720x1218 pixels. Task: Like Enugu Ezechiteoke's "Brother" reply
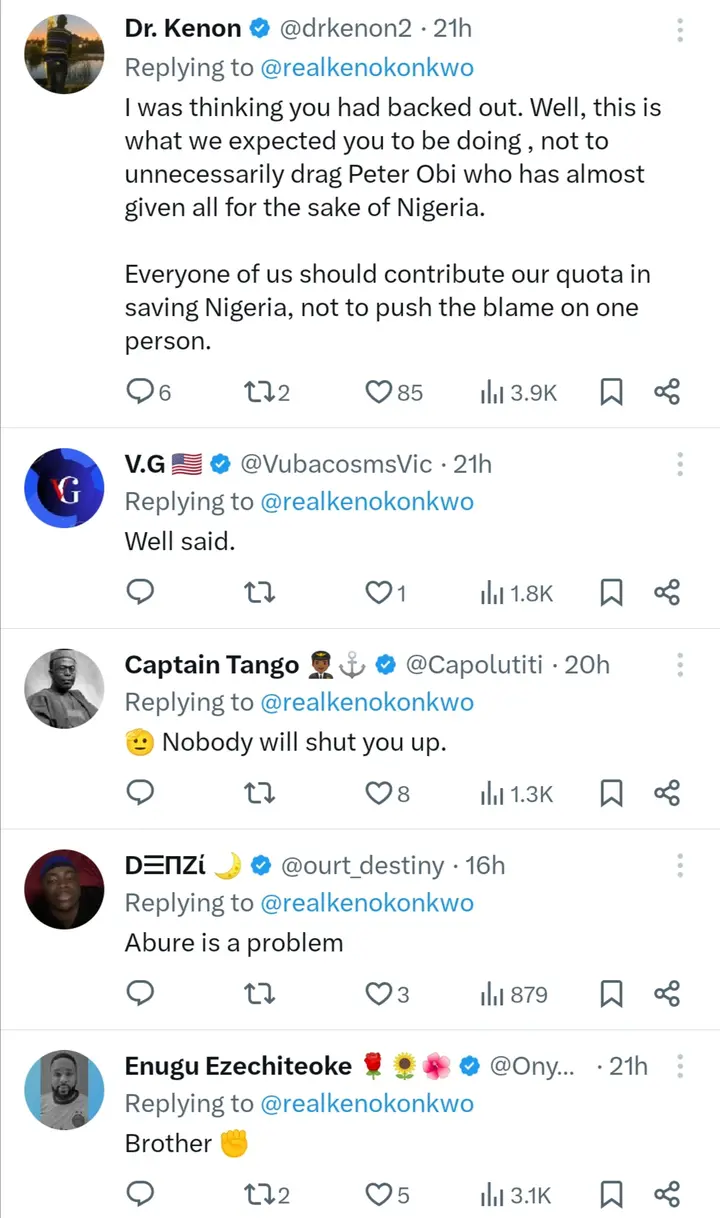[x=378, y=1194]
